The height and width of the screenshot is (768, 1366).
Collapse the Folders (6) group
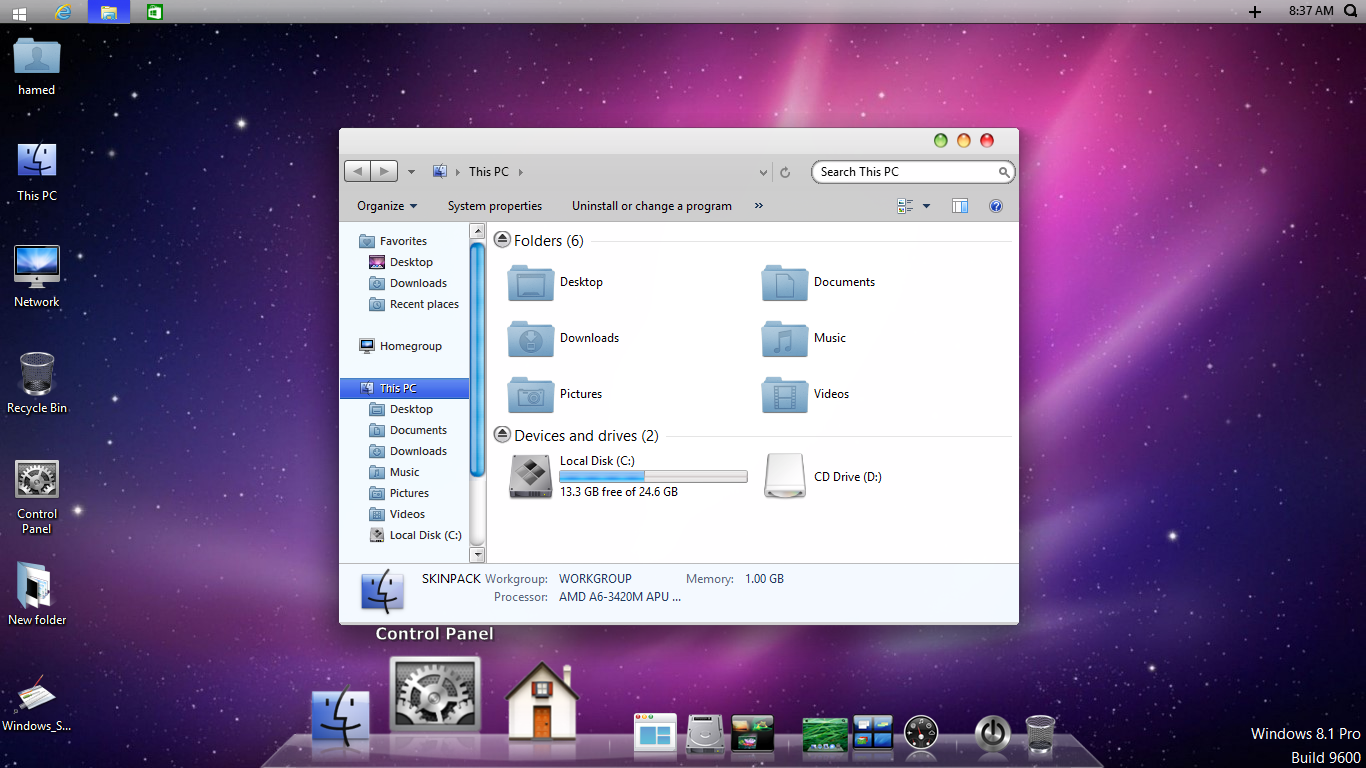point(503,240)
